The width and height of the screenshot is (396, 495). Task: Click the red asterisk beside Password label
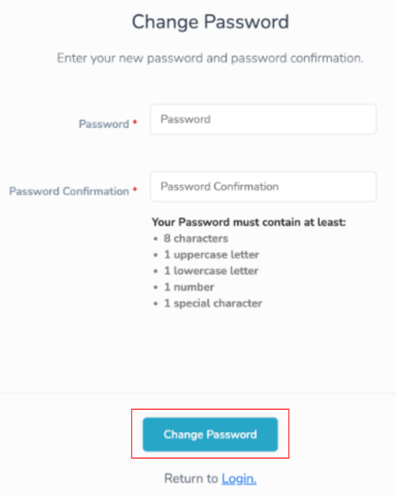(135, 122)
